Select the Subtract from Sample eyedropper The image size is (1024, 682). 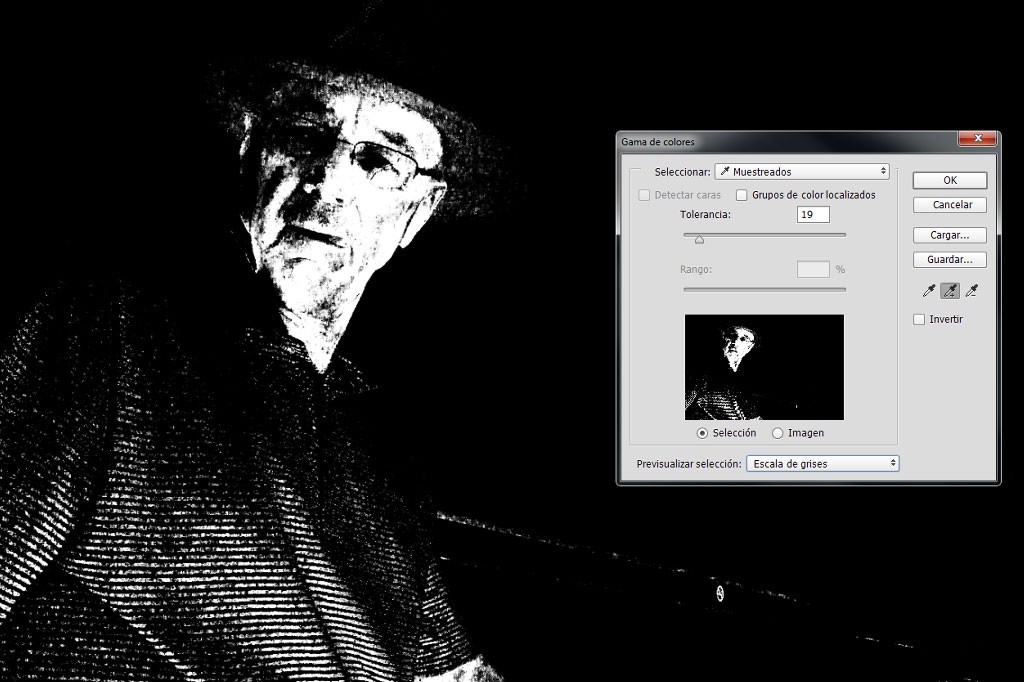(972, 291)
